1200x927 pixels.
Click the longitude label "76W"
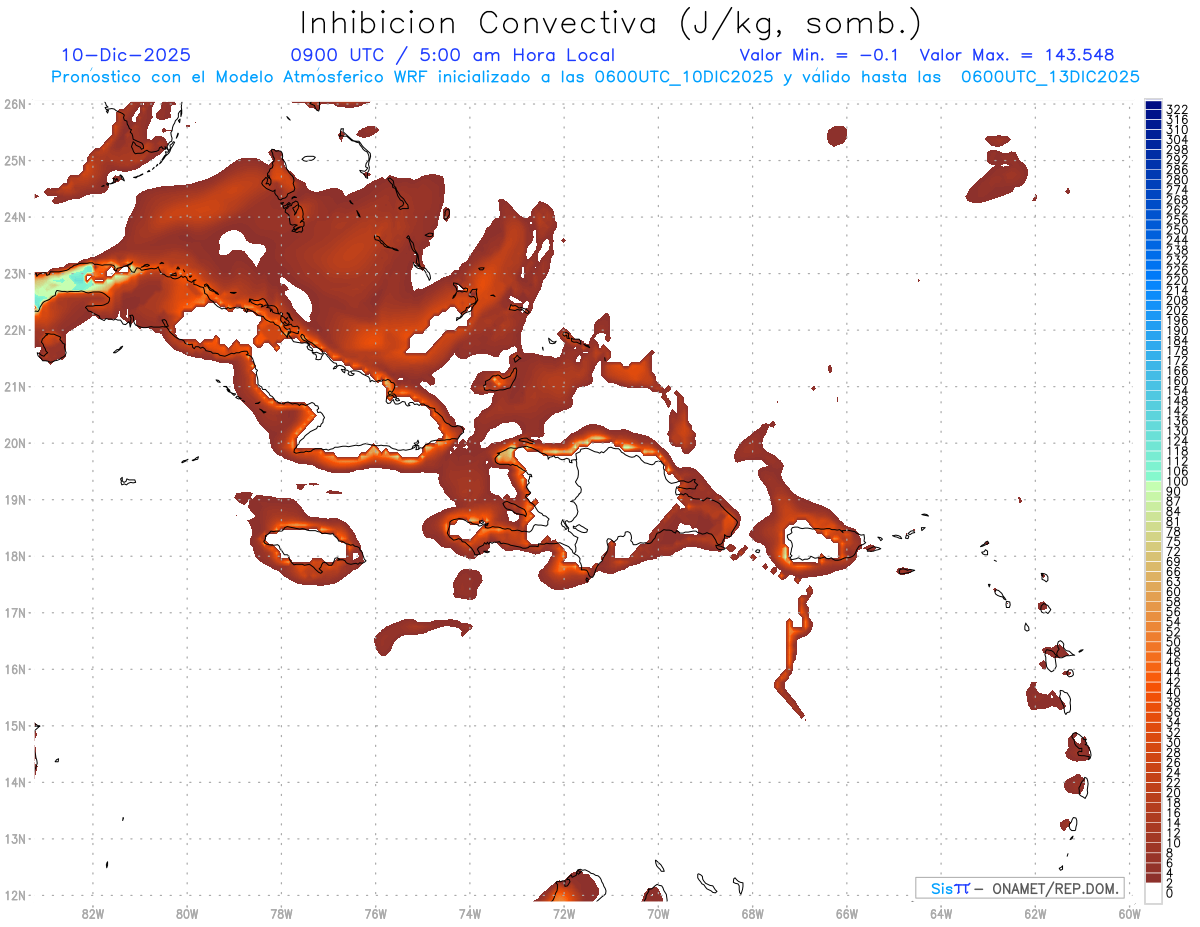pos(375,912)
